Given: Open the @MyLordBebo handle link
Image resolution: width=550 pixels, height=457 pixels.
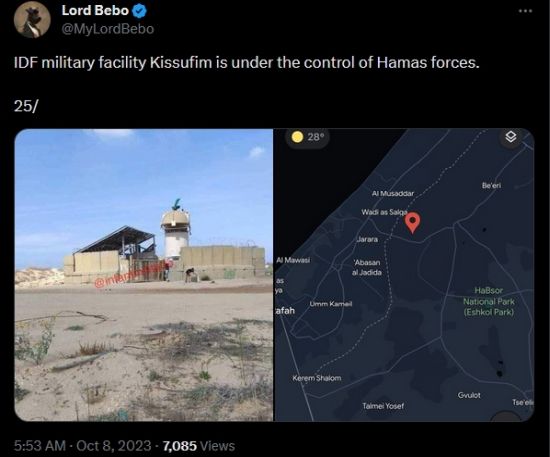Looking at the screenshot, I should click(x=108, y=29).
